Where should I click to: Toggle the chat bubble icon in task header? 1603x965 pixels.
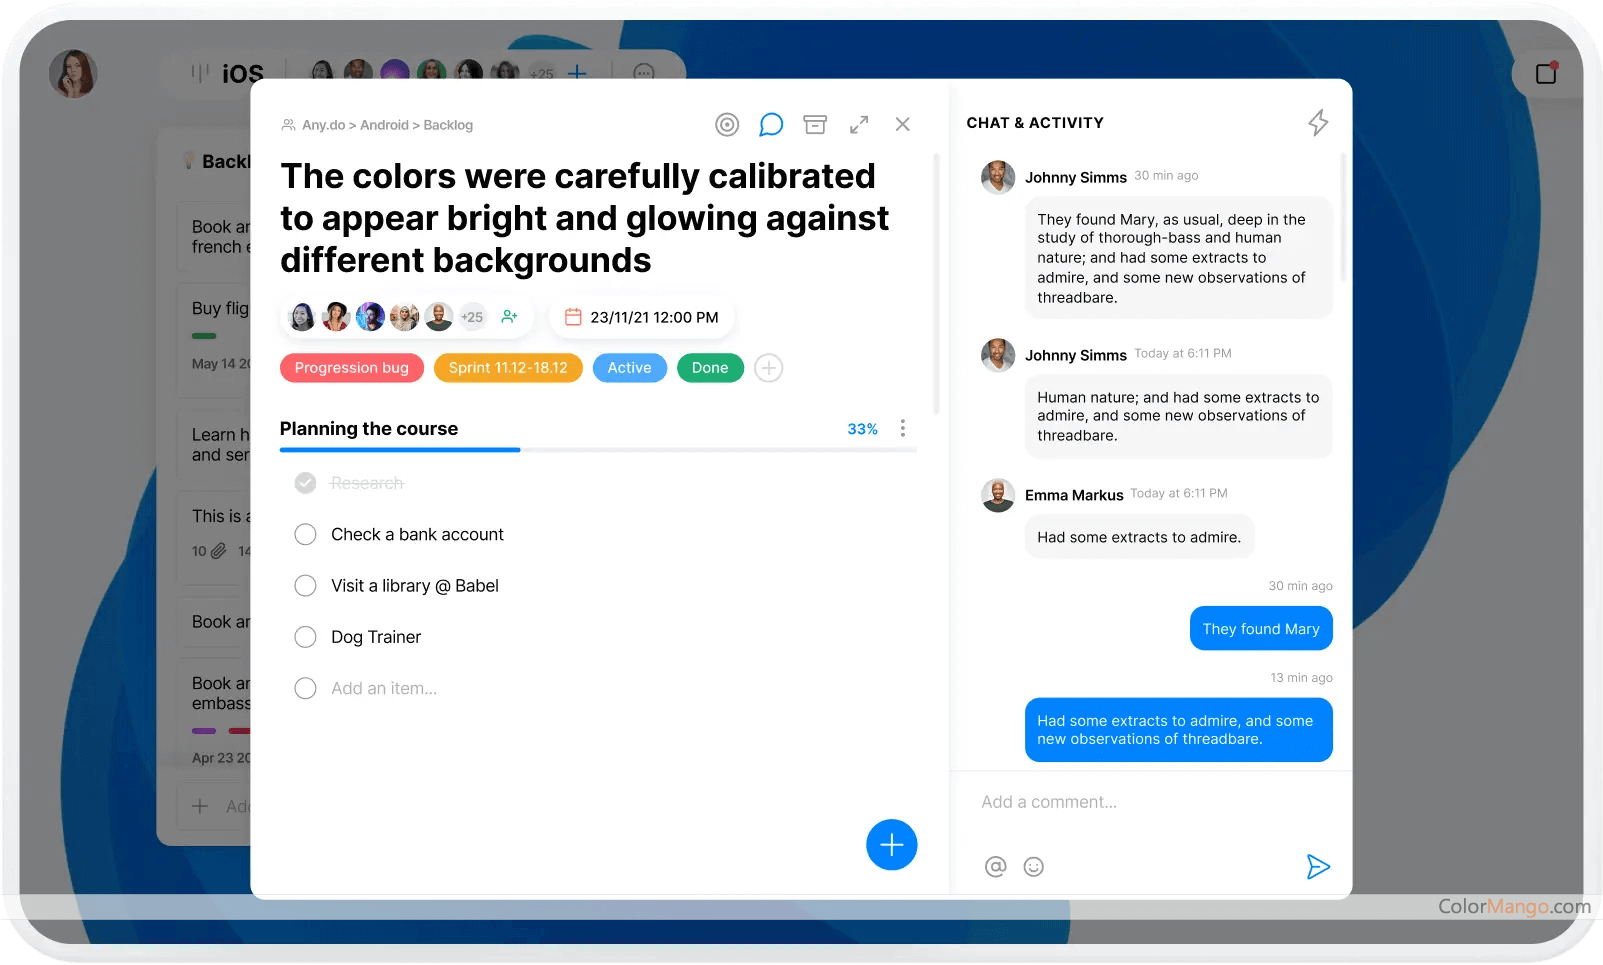[x=771, y=124]
